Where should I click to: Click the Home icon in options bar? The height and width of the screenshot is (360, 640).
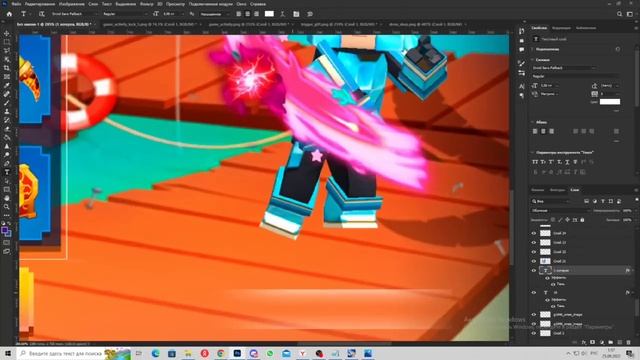9,14
